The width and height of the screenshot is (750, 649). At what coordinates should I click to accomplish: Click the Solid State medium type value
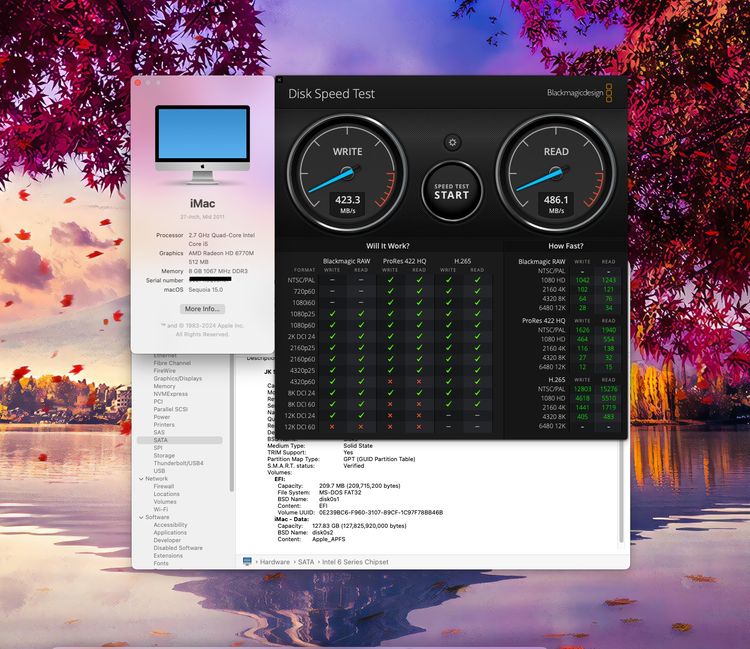tap(358, 446)
